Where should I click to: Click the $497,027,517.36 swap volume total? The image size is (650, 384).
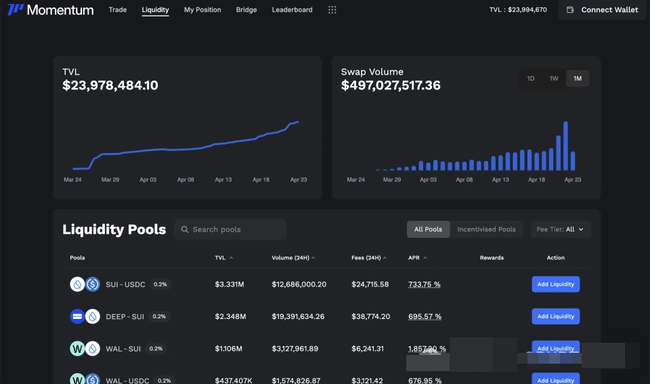coord(390,85)
